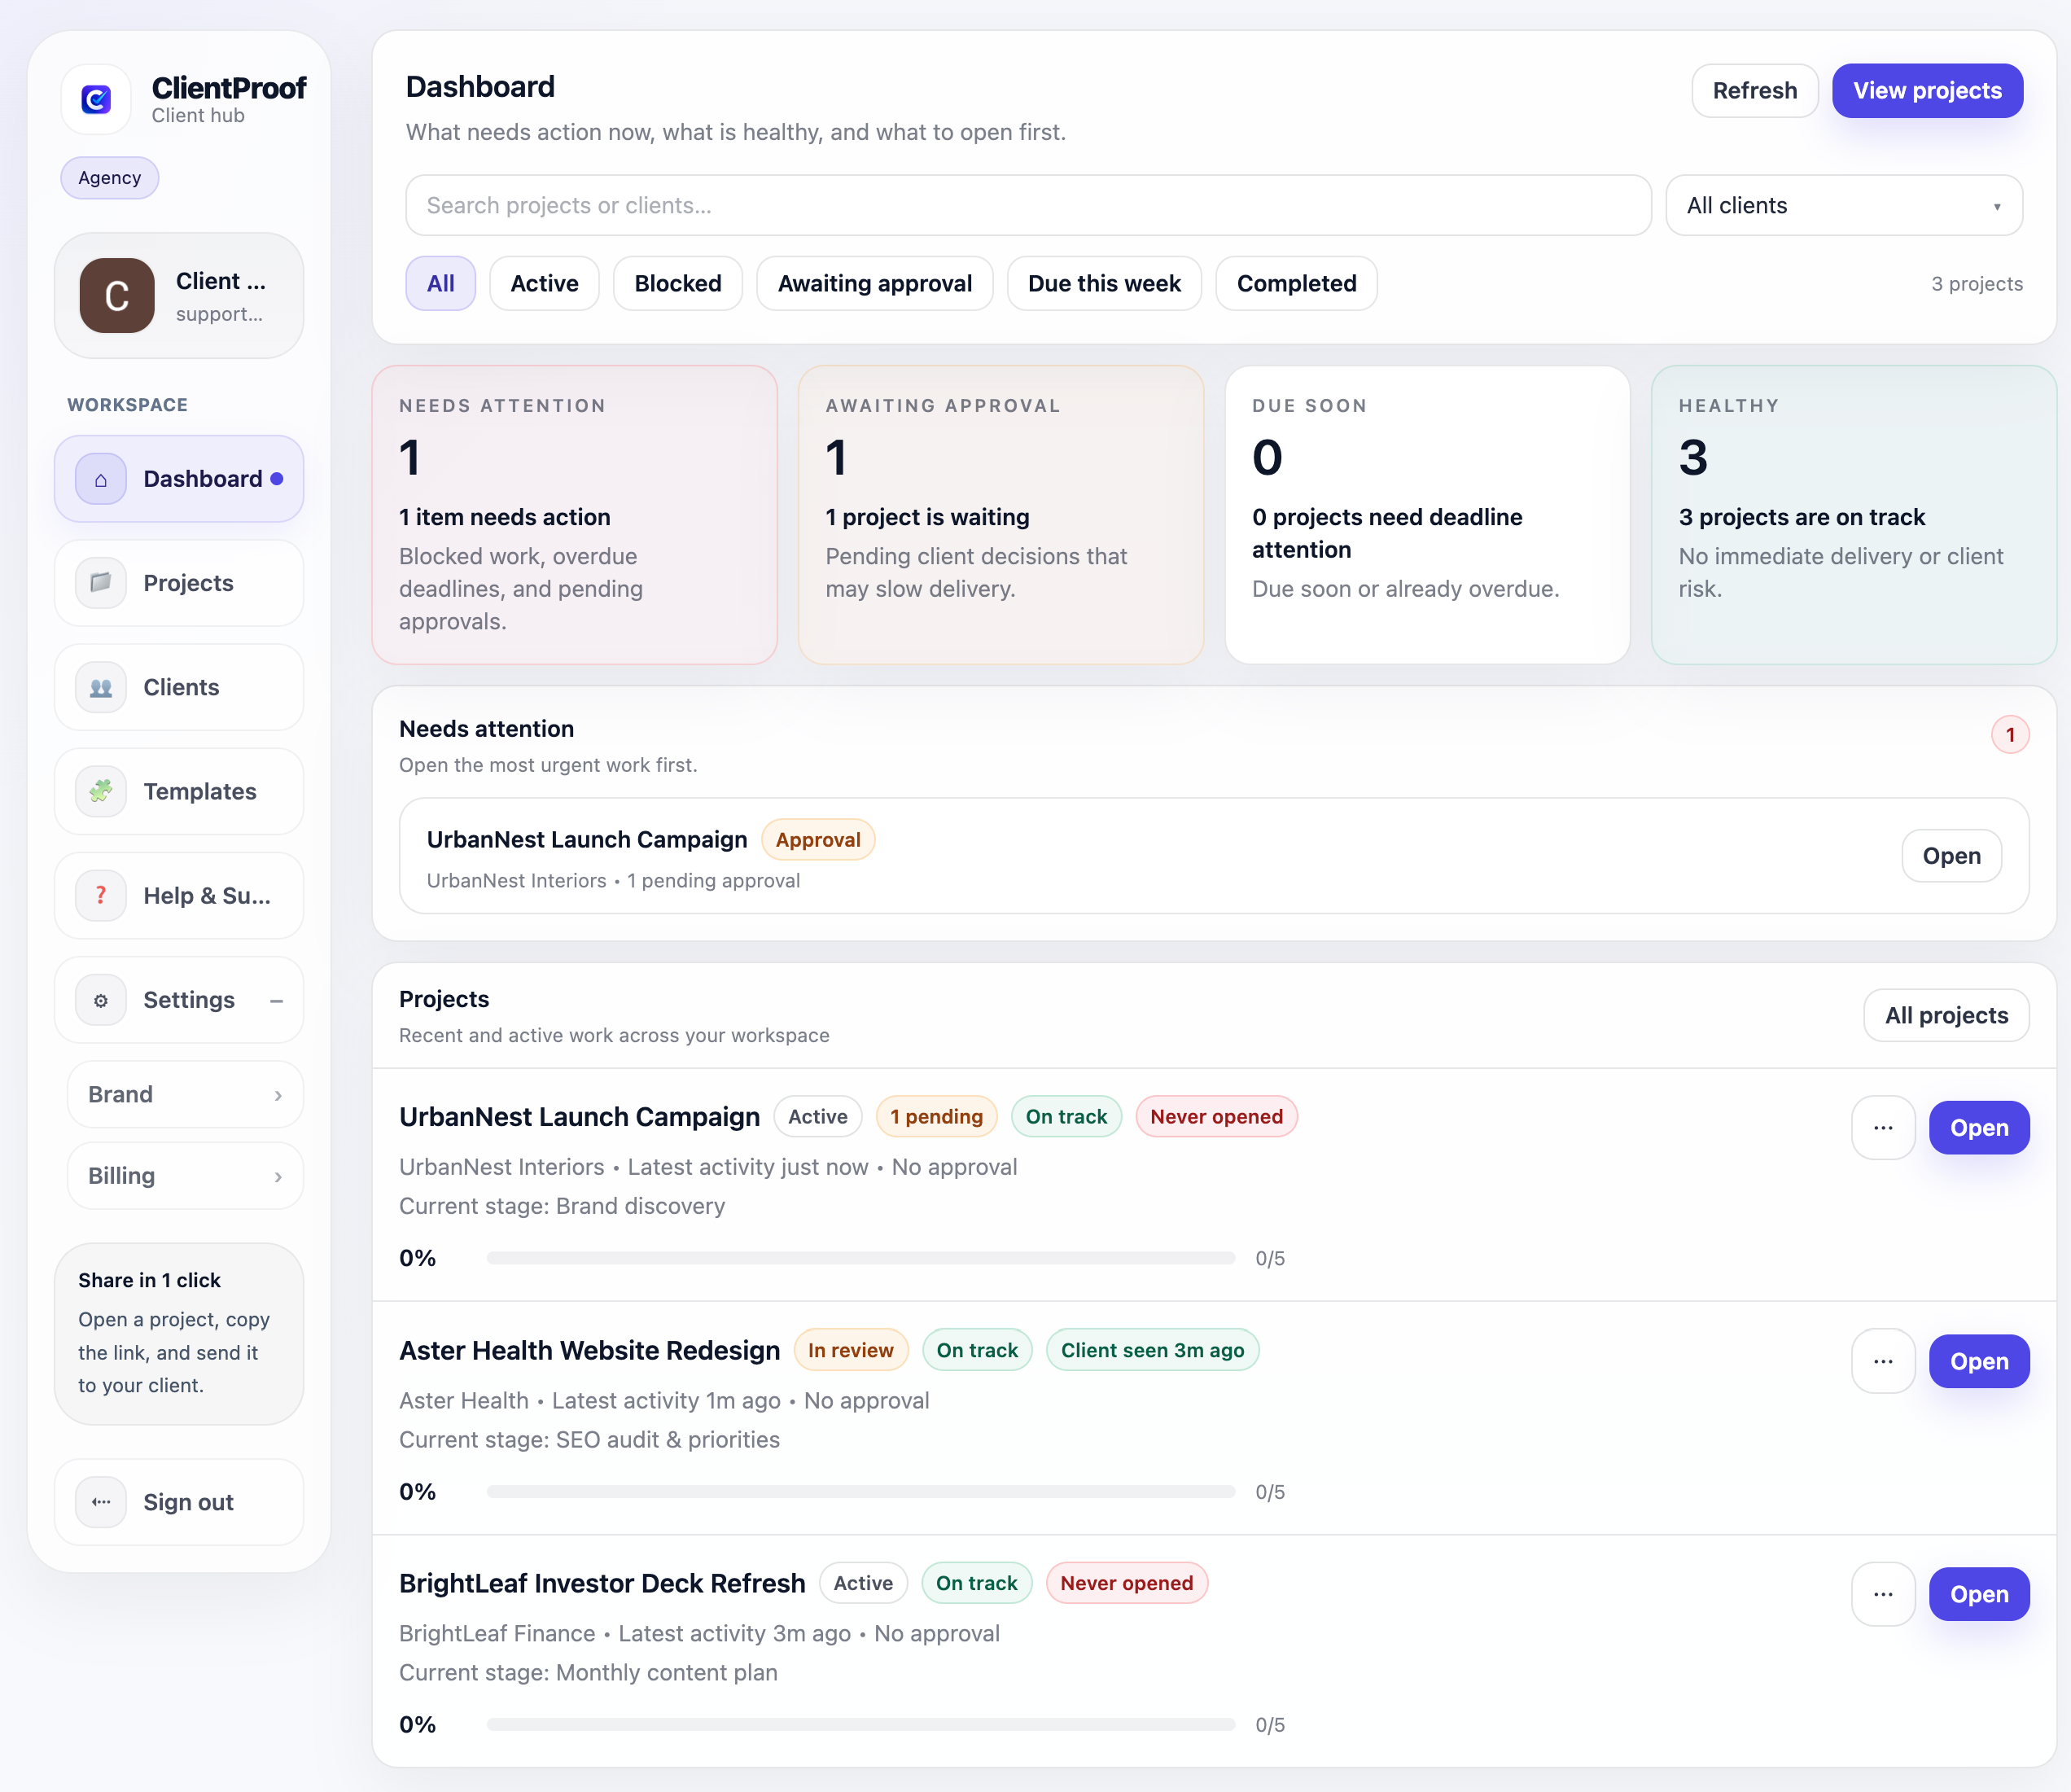Click the Clients people icon

click(x=101, y=688)
